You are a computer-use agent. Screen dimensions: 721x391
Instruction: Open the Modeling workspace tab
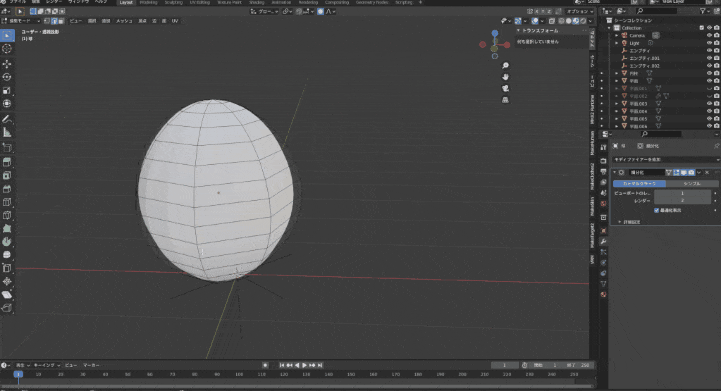click(x=148, y=2)
